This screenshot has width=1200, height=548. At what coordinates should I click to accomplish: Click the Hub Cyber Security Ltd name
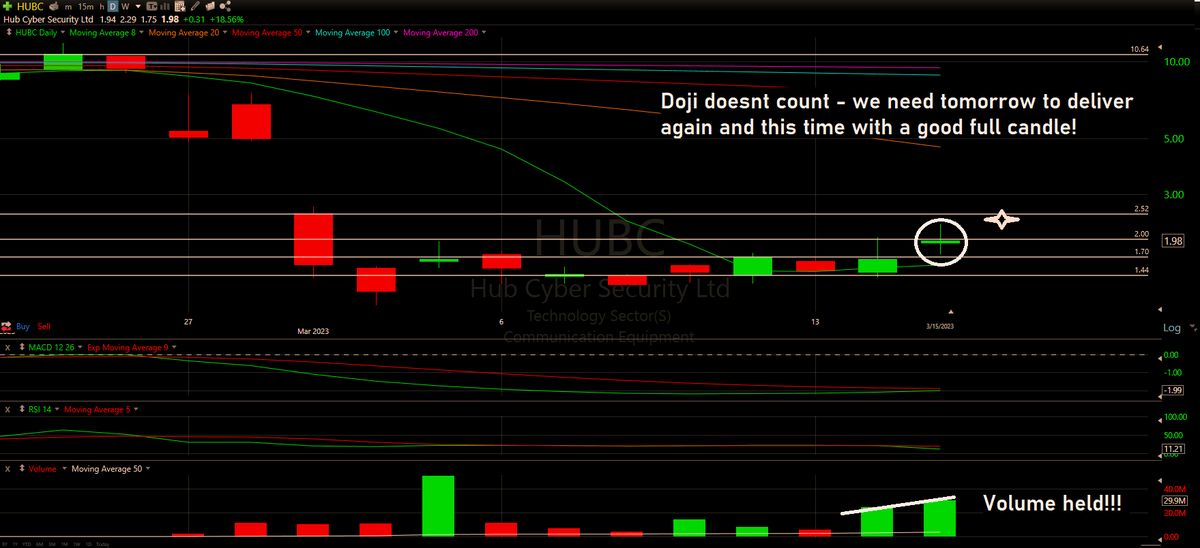pos(48,20)
